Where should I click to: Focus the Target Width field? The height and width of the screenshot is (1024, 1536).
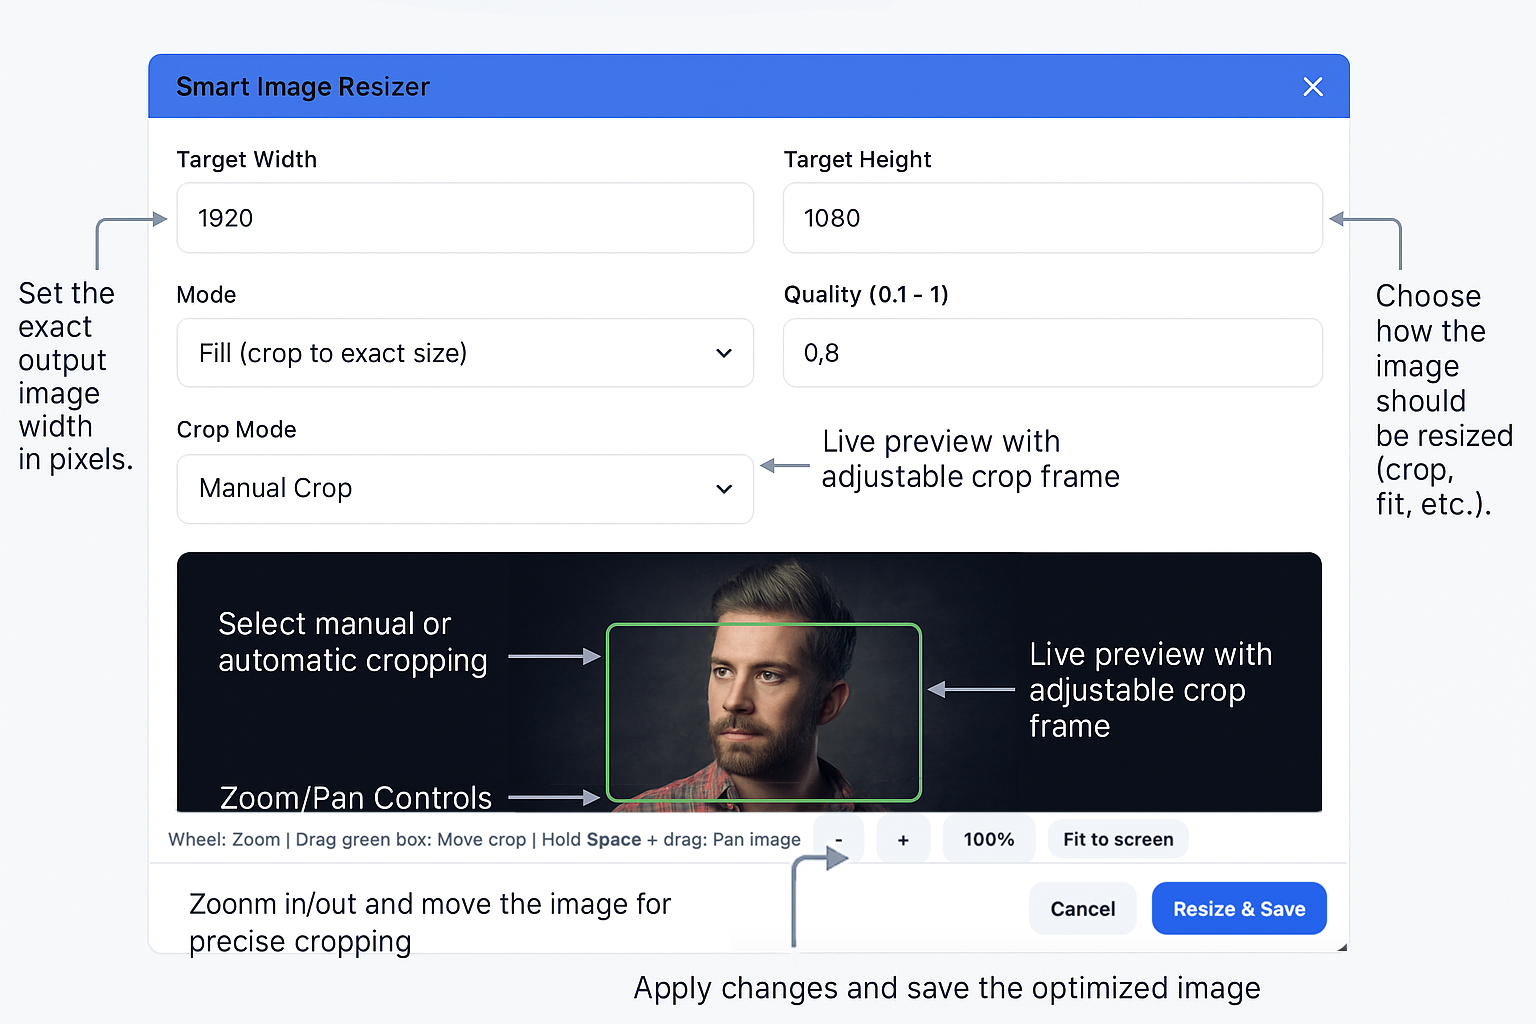tap(464, 218)
